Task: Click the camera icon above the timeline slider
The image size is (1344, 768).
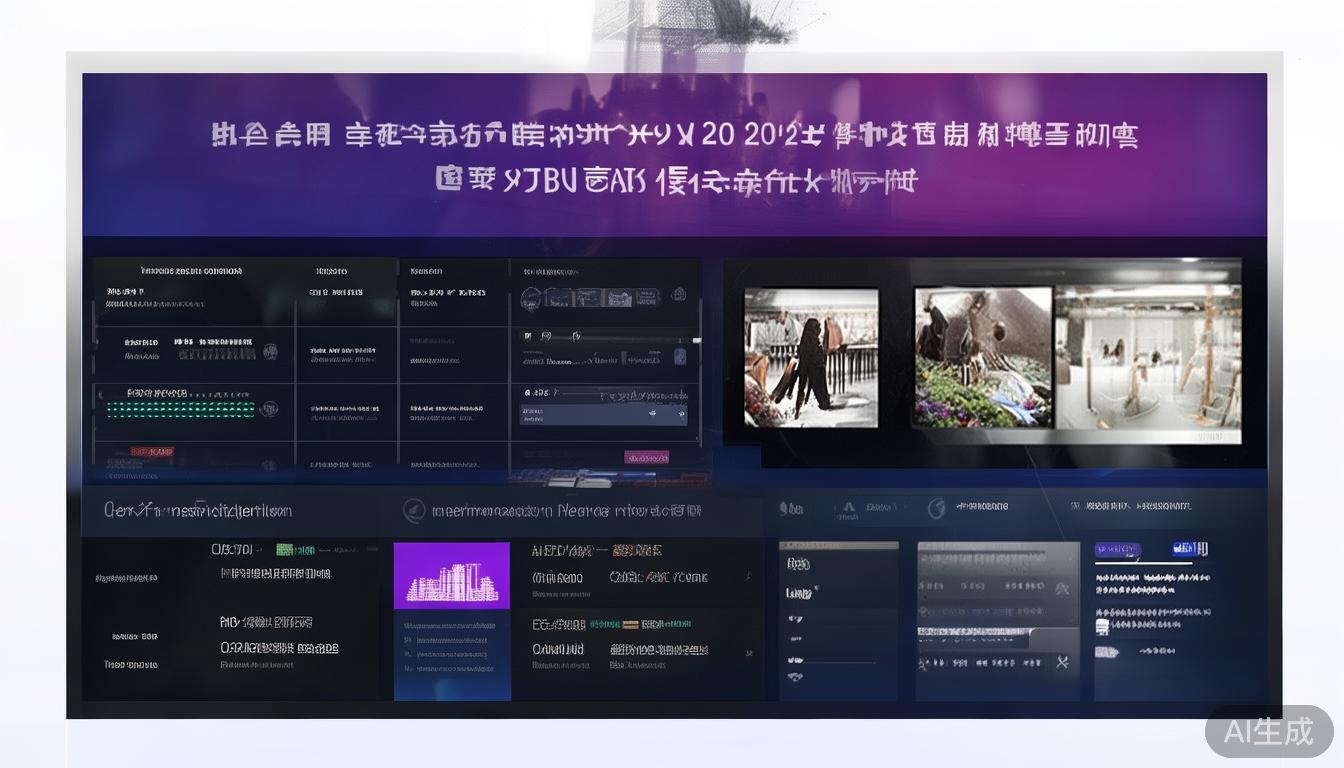Action: click(x=527, y=335)
